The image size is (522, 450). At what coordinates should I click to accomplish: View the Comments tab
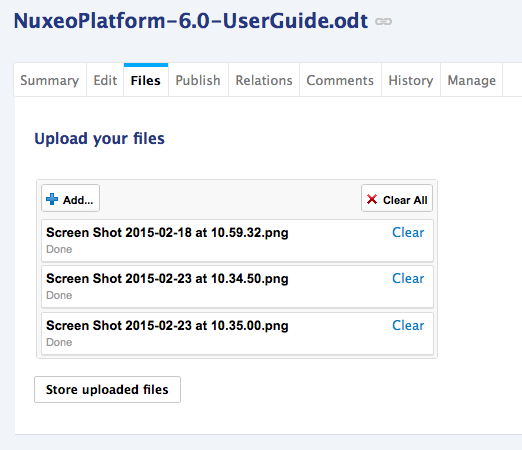pos(340,80)
